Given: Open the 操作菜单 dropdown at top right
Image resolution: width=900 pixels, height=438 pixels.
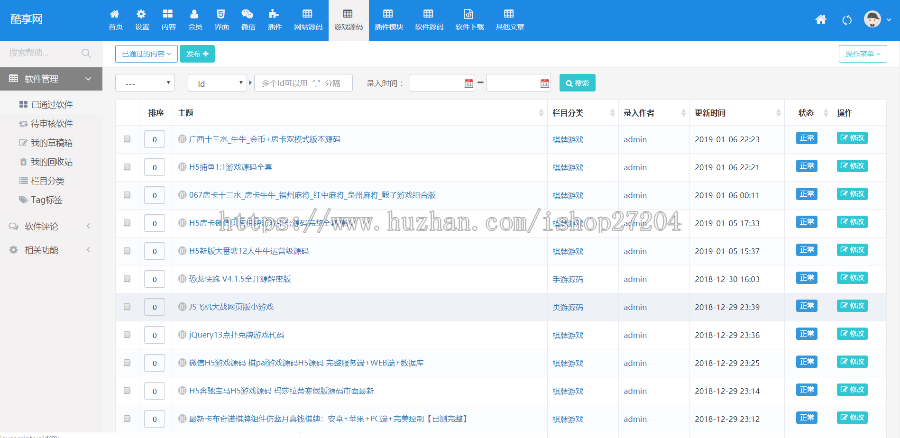Looking at the screenshot, I should pos(863,53).
